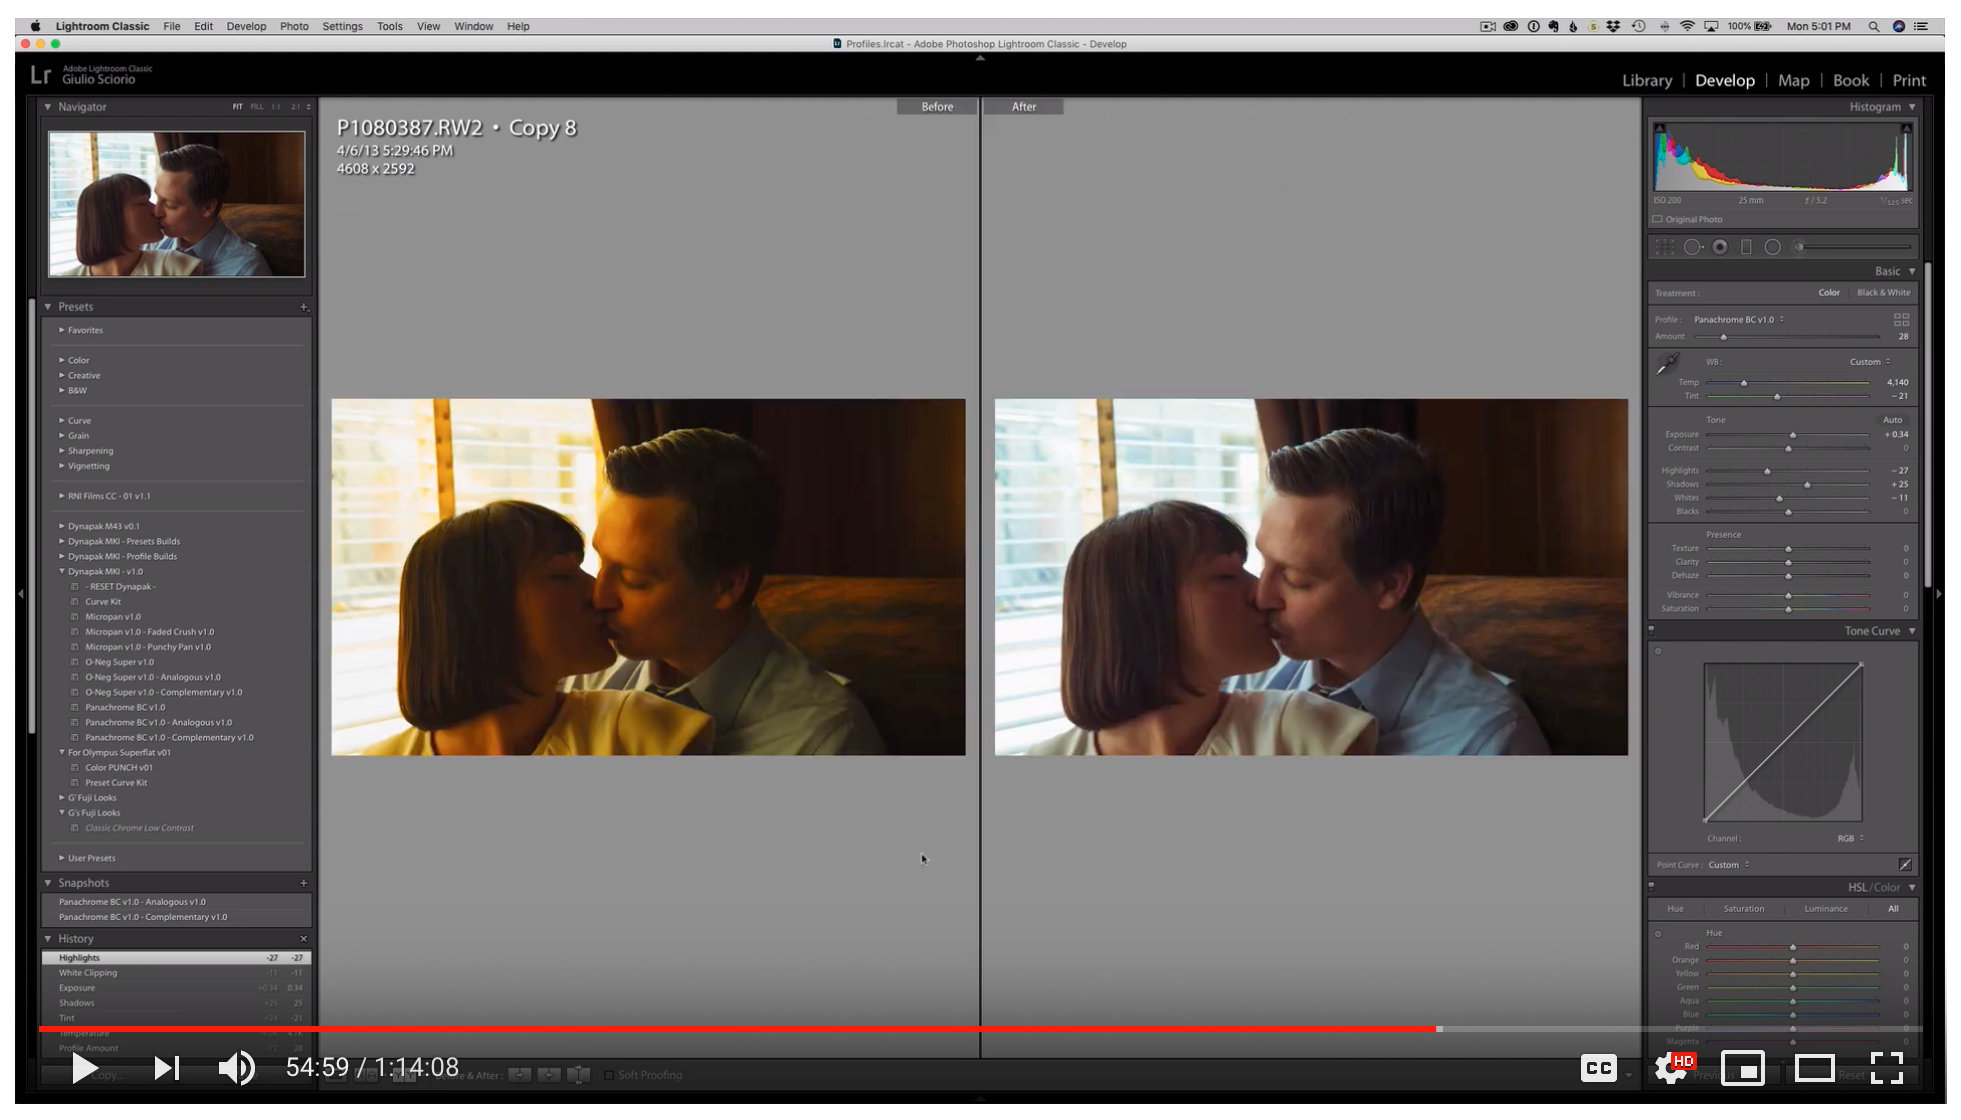Open the Settings menu
The height and width of the screenshot is (1120, 1961).
(x=342, y=27)
